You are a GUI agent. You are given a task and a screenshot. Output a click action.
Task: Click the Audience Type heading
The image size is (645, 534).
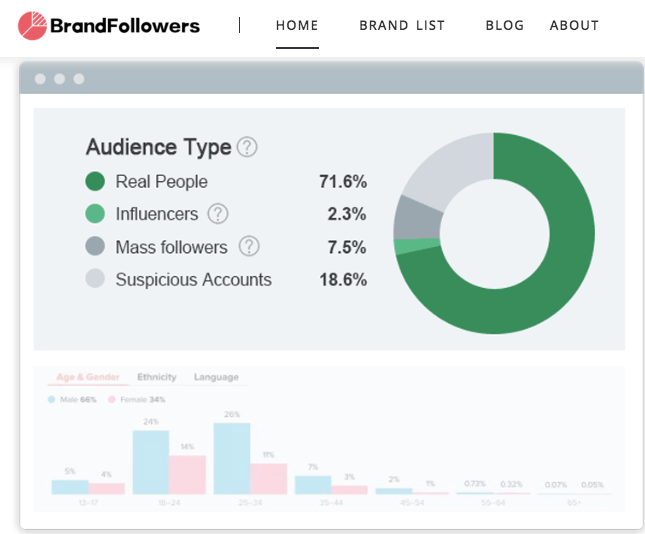coord(159,147)
